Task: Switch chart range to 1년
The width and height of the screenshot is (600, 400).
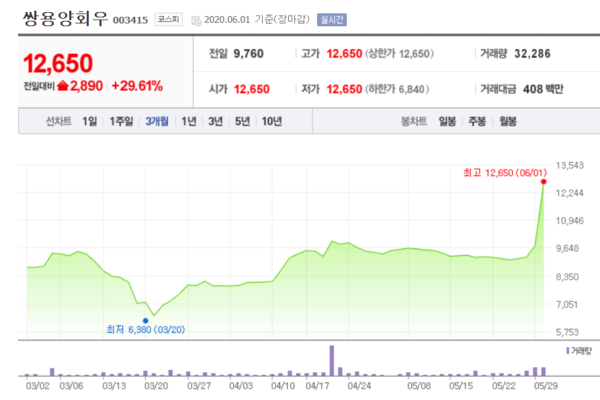Action: click(189, 121)
